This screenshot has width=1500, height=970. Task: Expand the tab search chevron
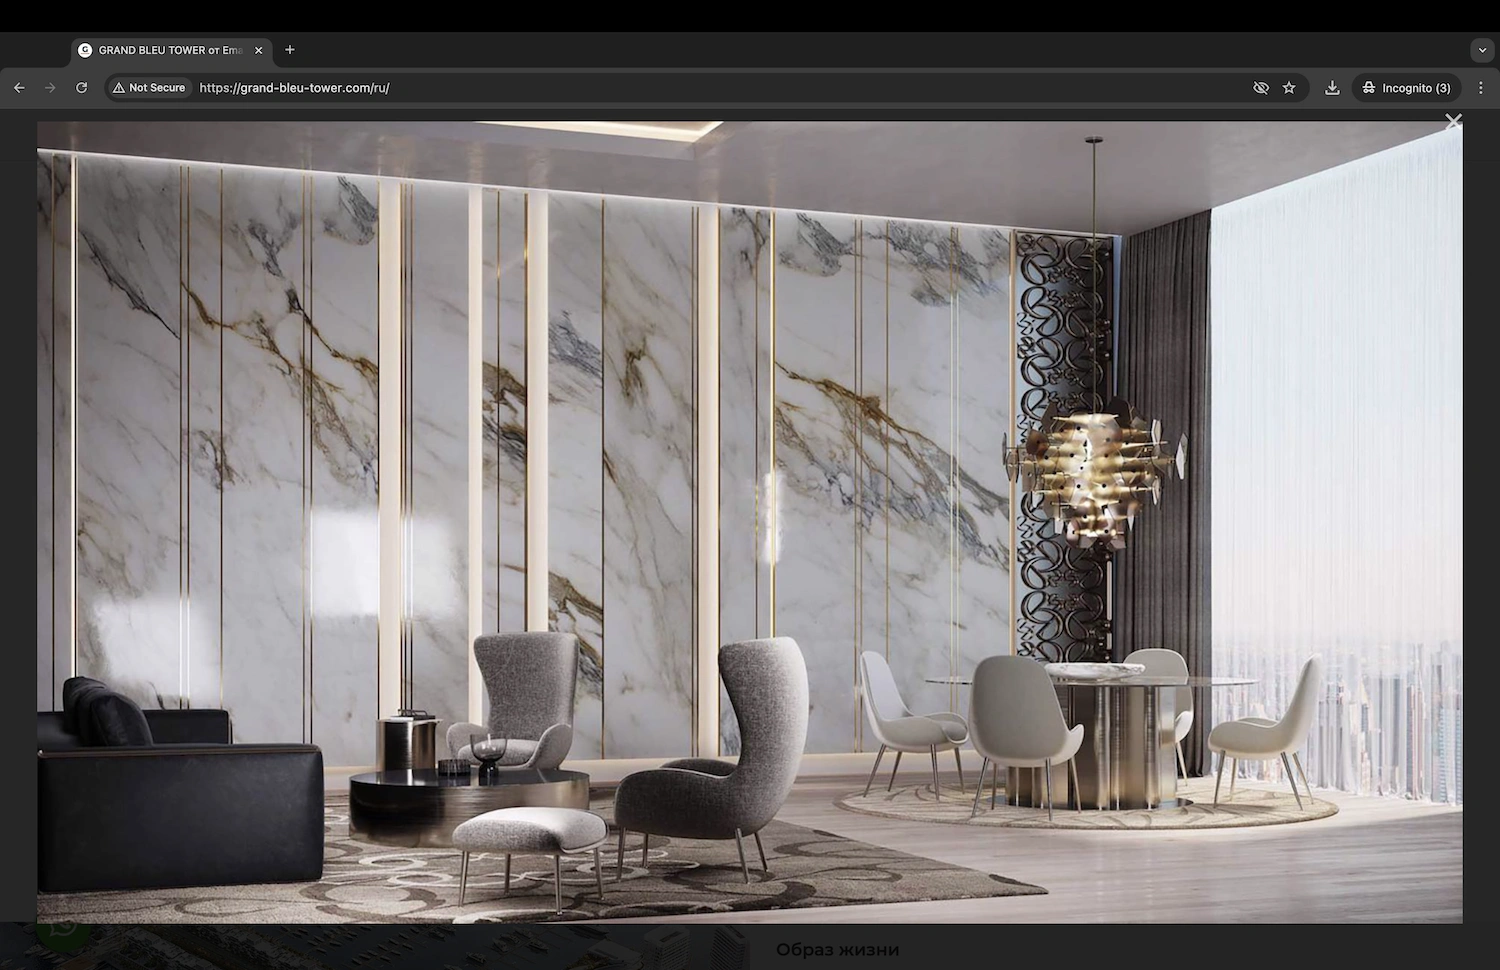click(x=1482, y=50)
